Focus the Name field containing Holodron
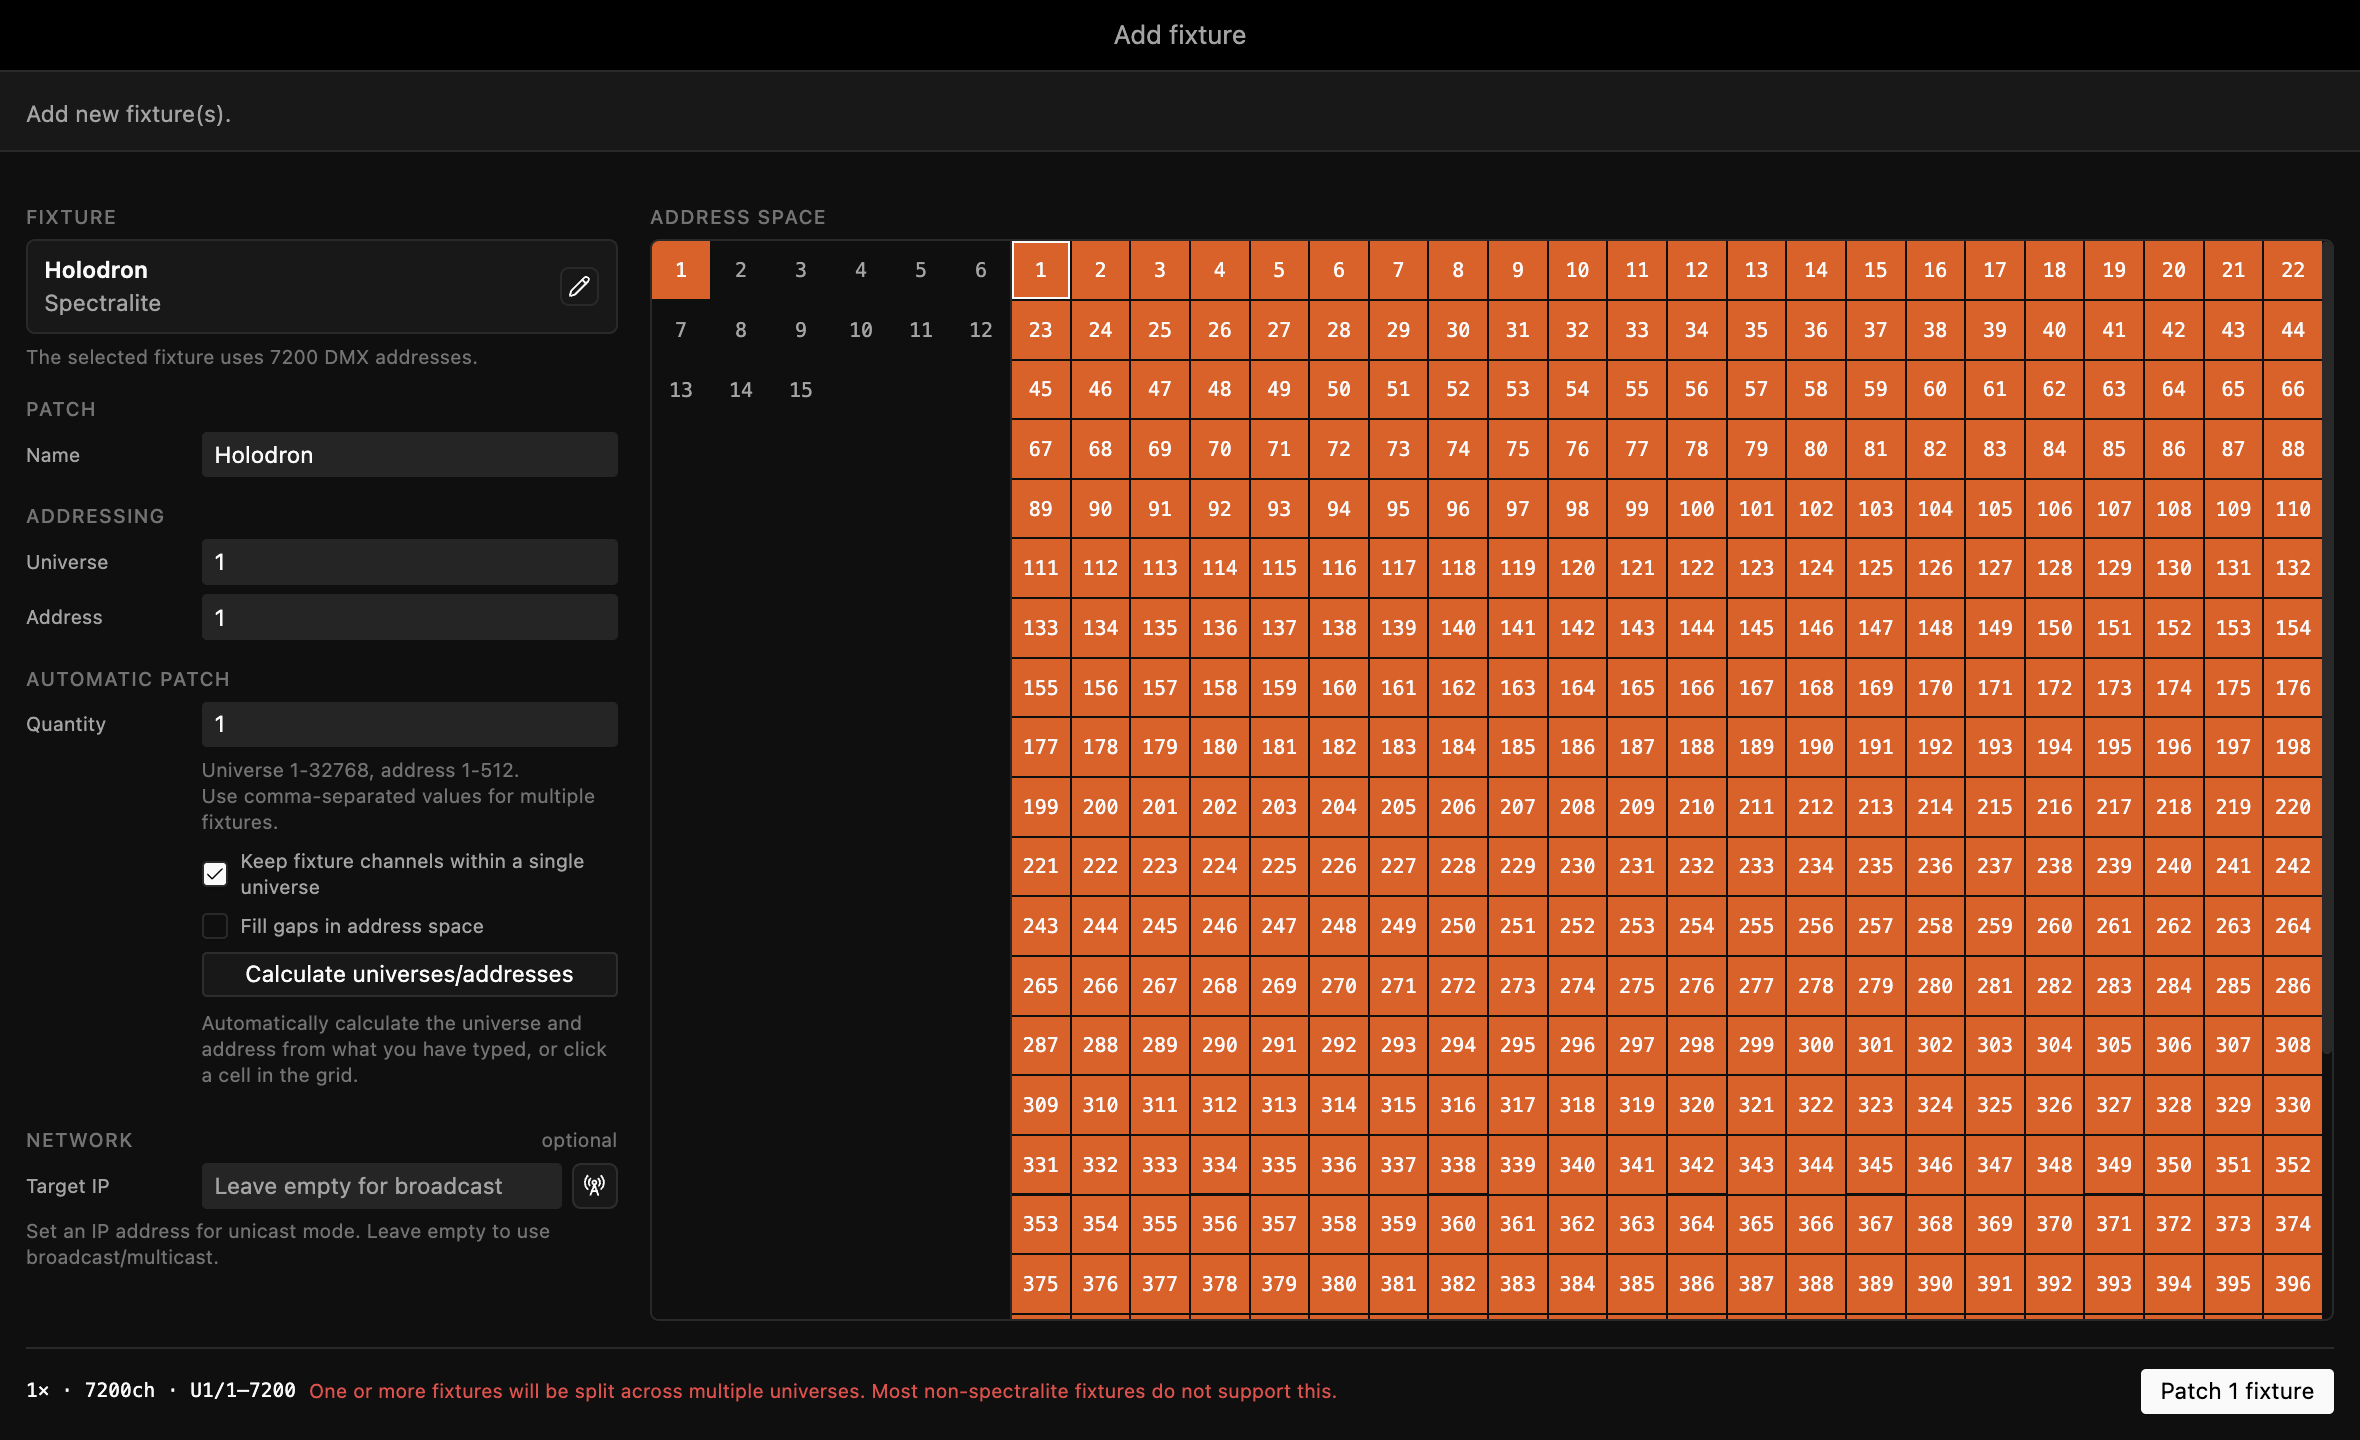This screenshot has height=1440, width=2360. pyautogui.click(x=409, y=455)
